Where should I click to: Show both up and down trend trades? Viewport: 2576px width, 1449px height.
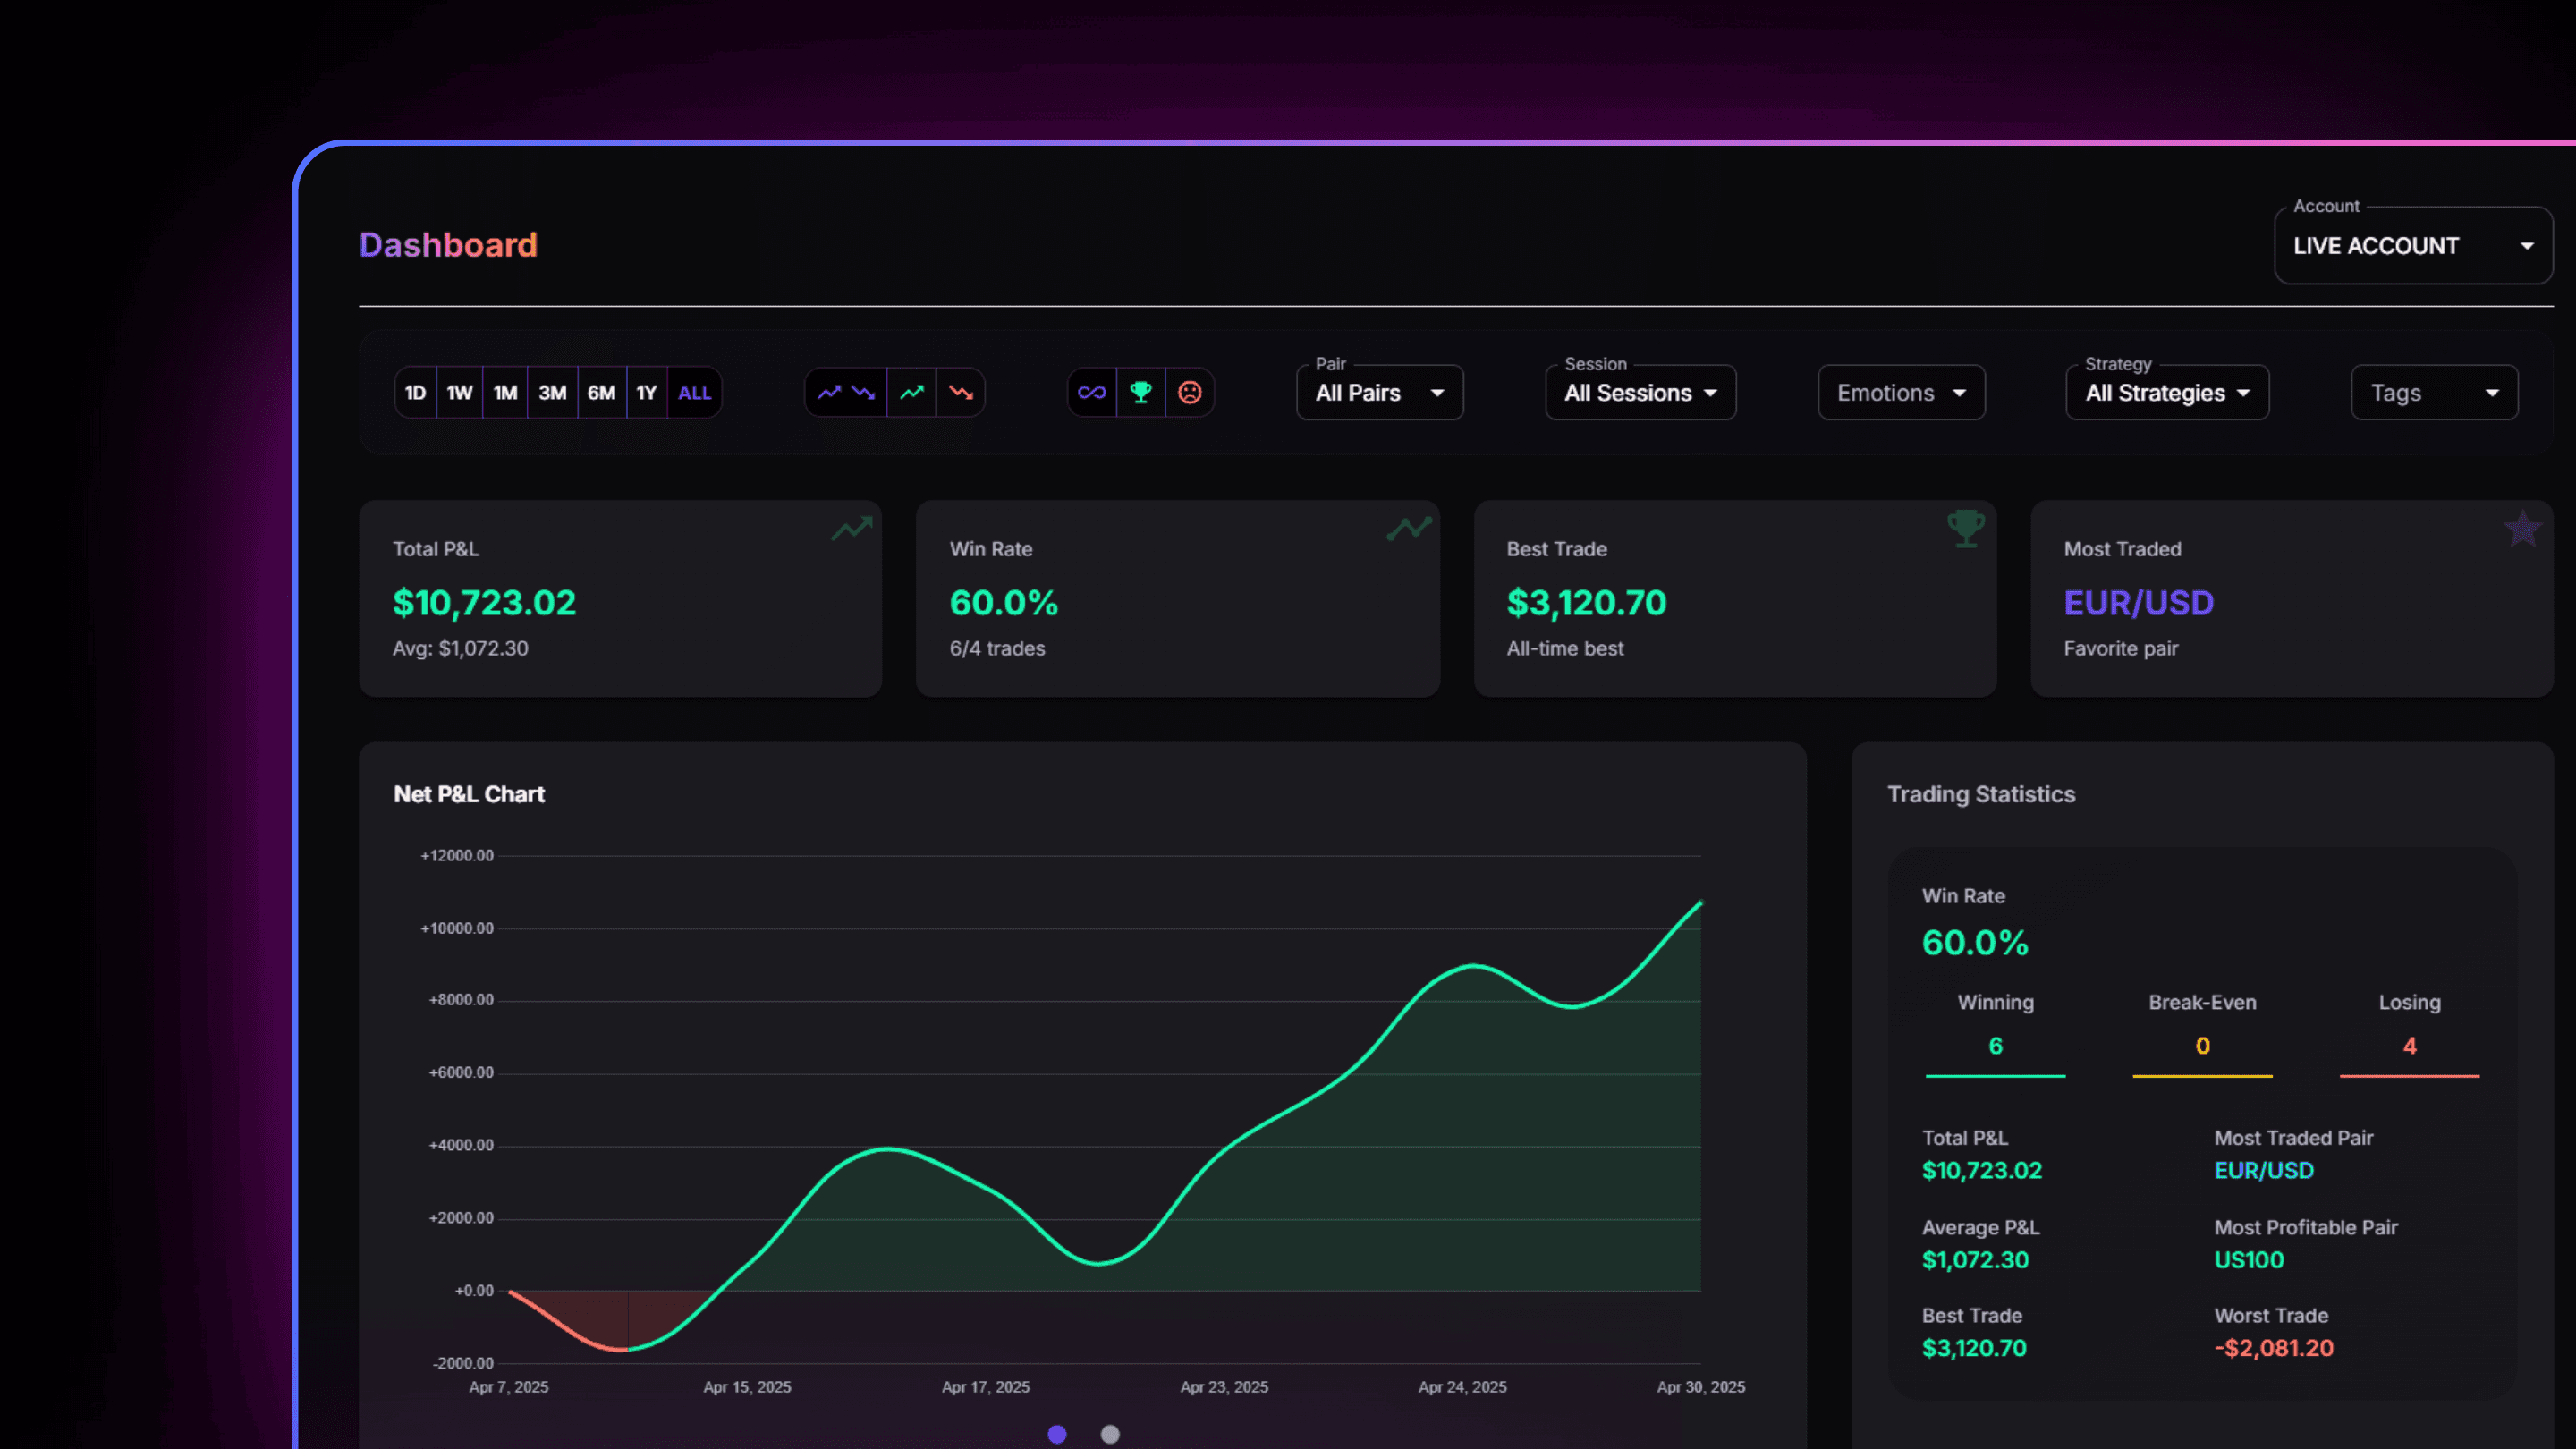click(x=846, y=393)
